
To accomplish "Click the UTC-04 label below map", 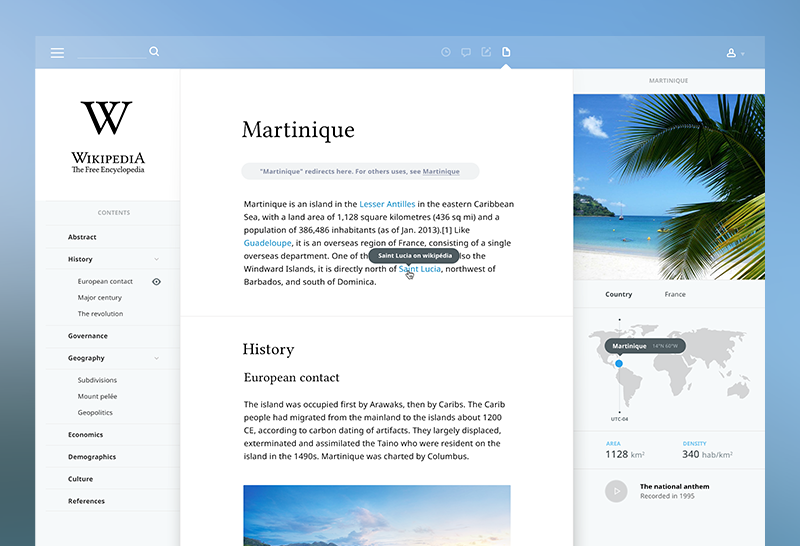I will 619,419.
